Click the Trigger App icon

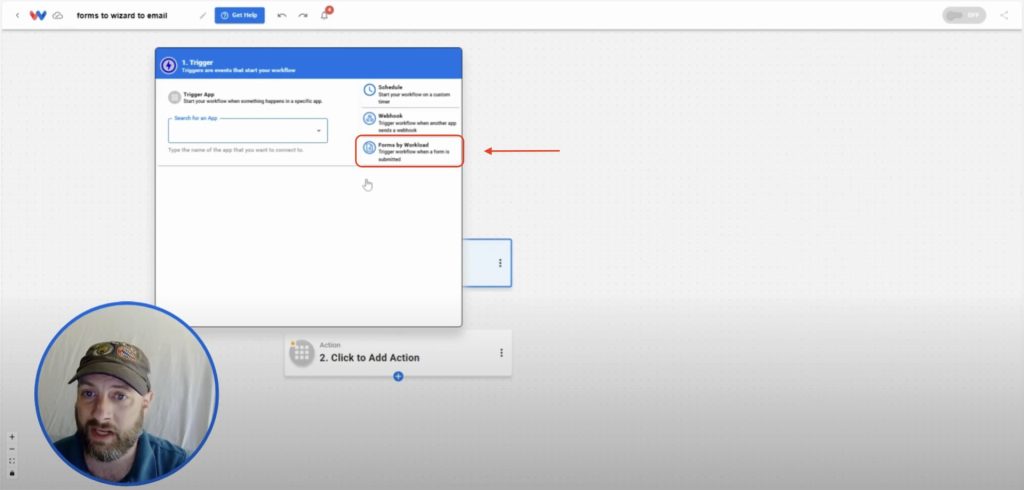(x=174, y=97)
